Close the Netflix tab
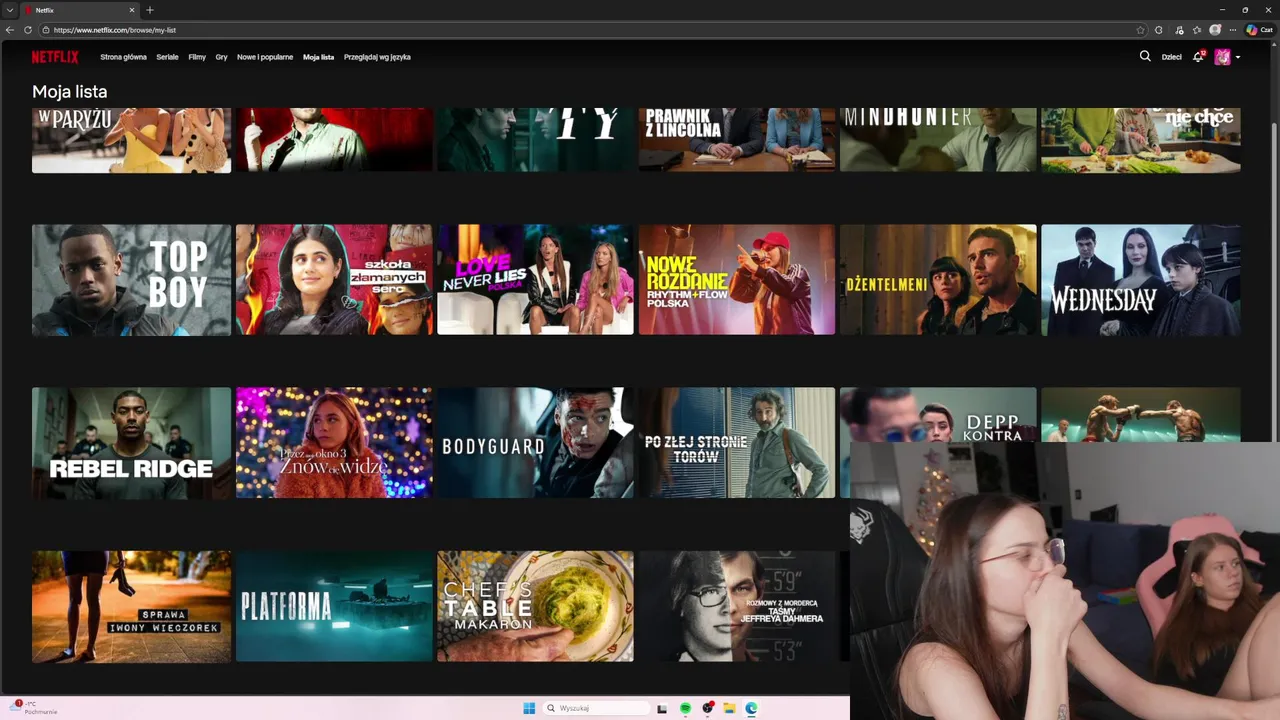The image size is (1280, 720). point(131,10)
